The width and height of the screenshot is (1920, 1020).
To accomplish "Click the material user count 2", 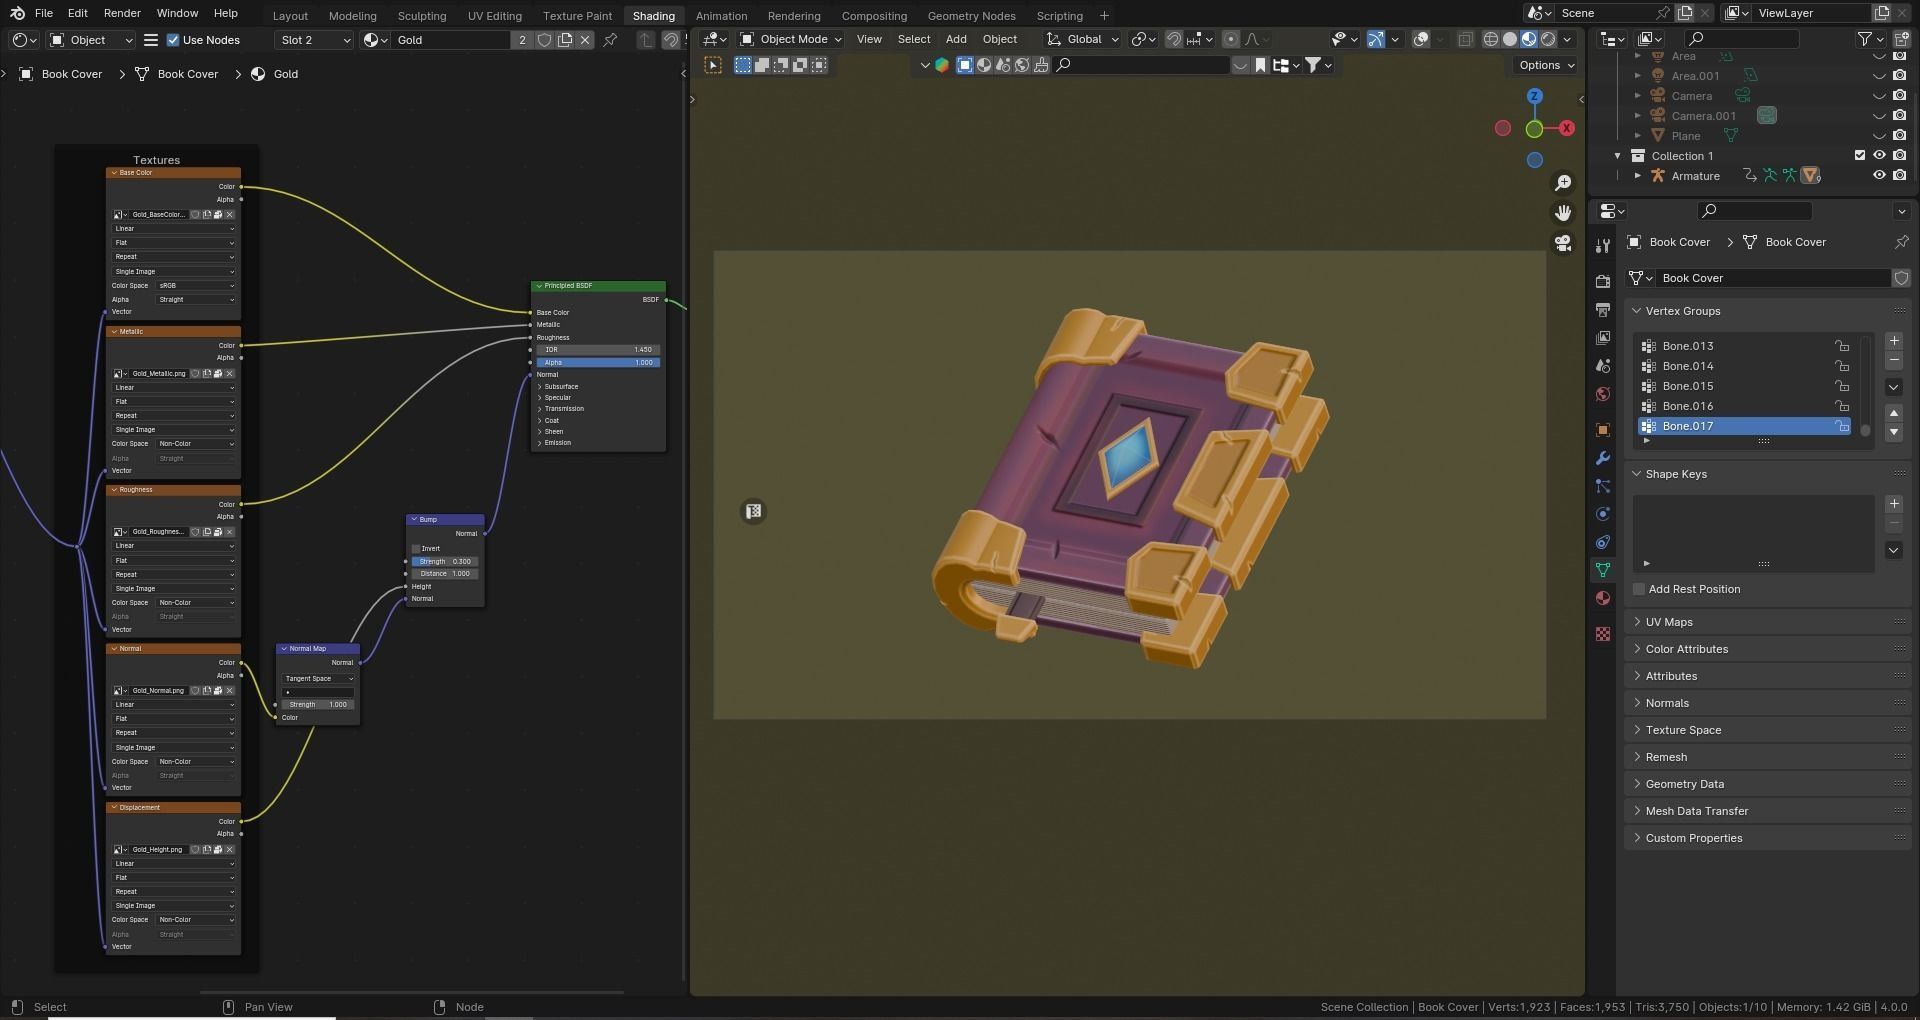I will [522, 40].
